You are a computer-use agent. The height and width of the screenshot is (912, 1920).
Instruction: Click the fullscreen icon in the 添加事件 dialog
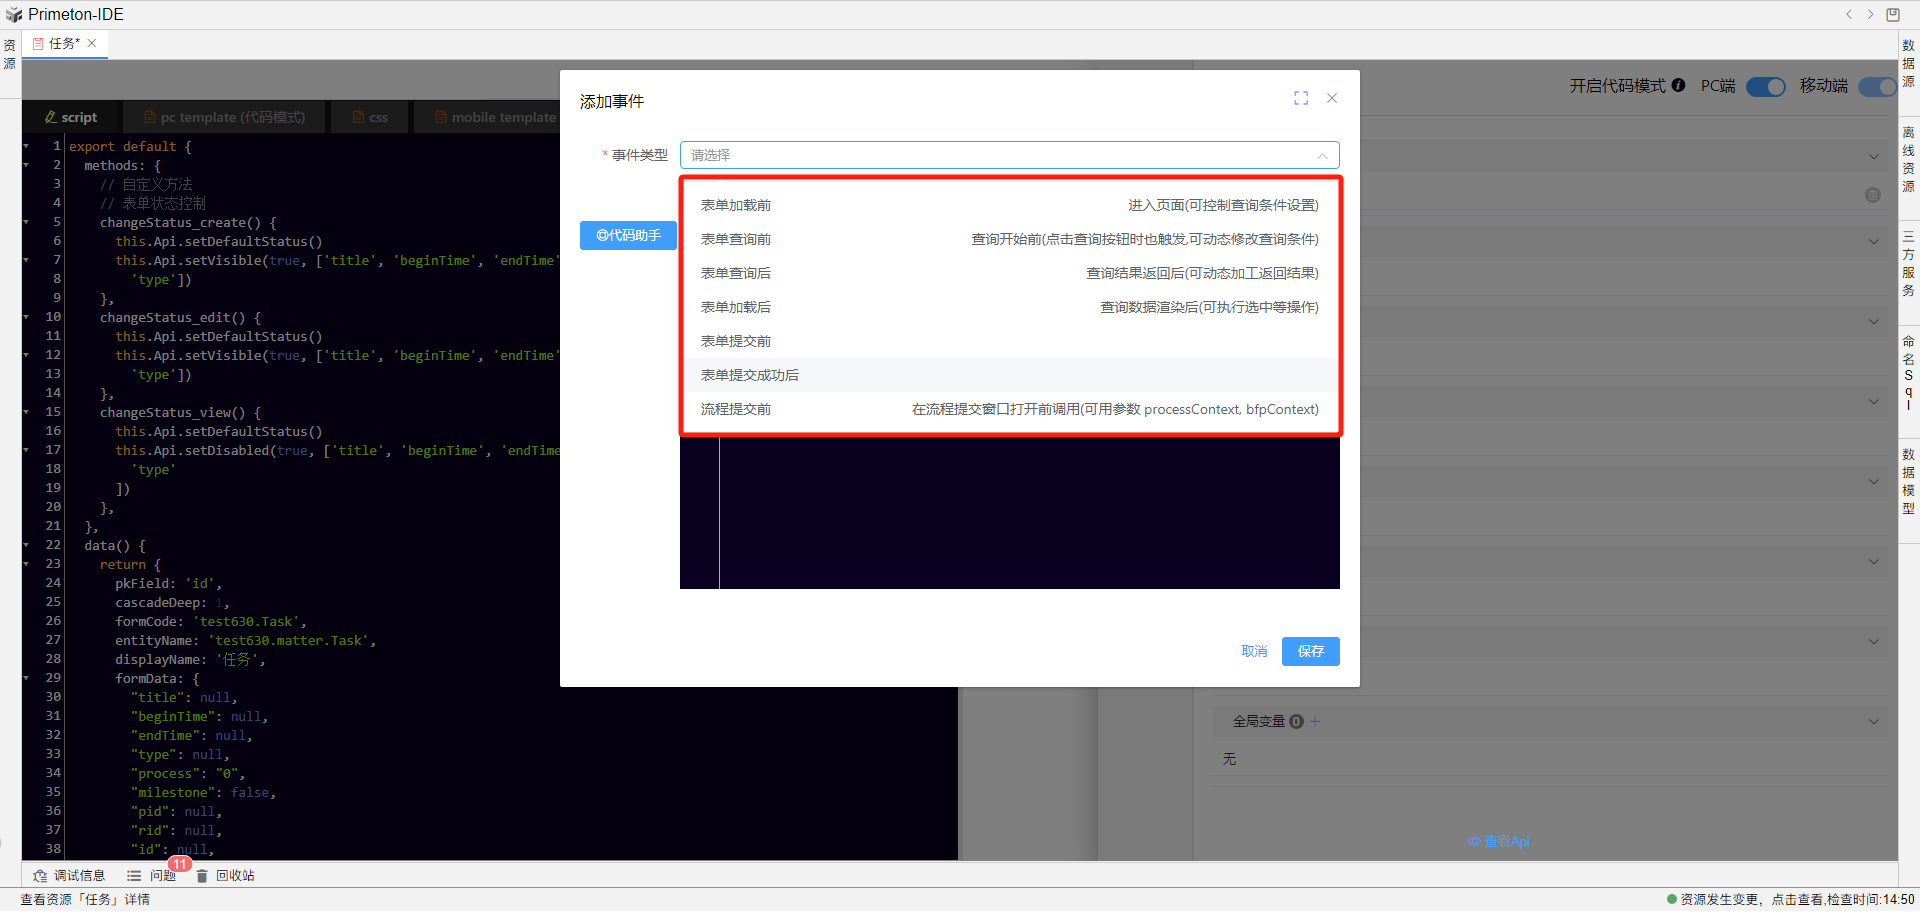[x=1301, y=98]
